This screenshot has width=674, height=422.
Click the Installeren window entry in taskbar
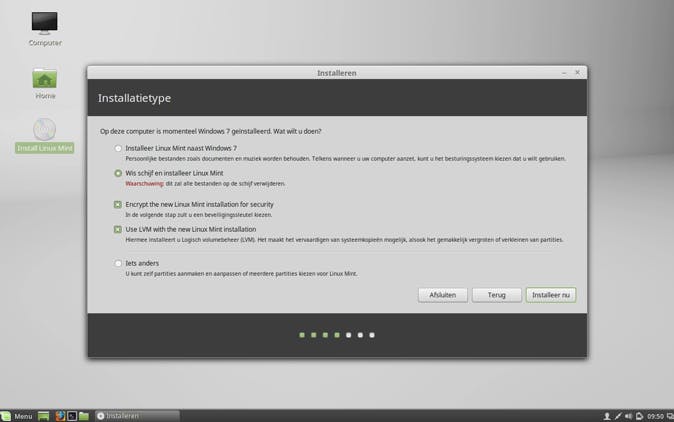[x=137, y=416]
